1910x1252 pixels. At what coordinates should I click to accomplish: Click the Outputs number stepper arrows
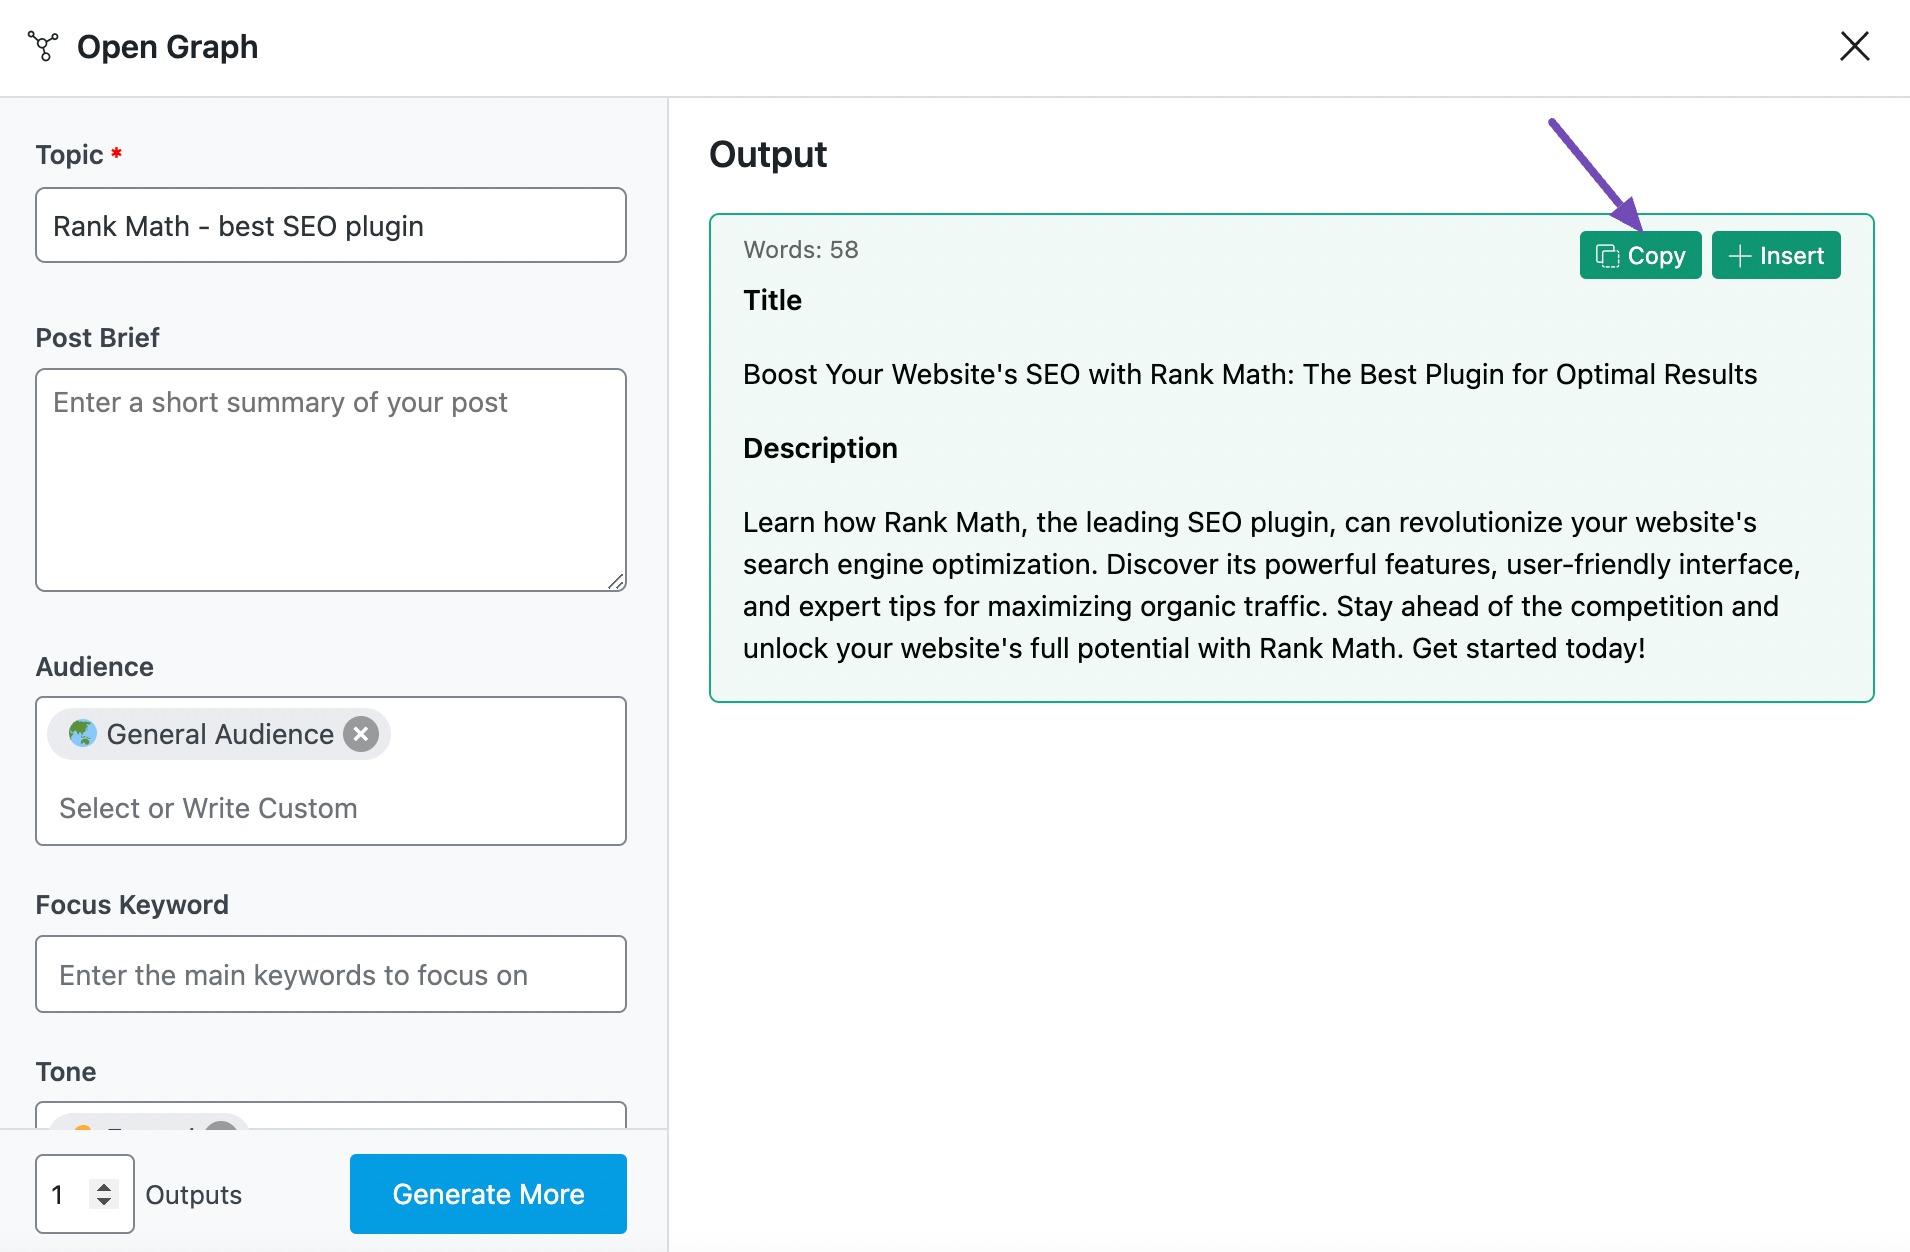pyautogui.click(x=104, y=1194)
